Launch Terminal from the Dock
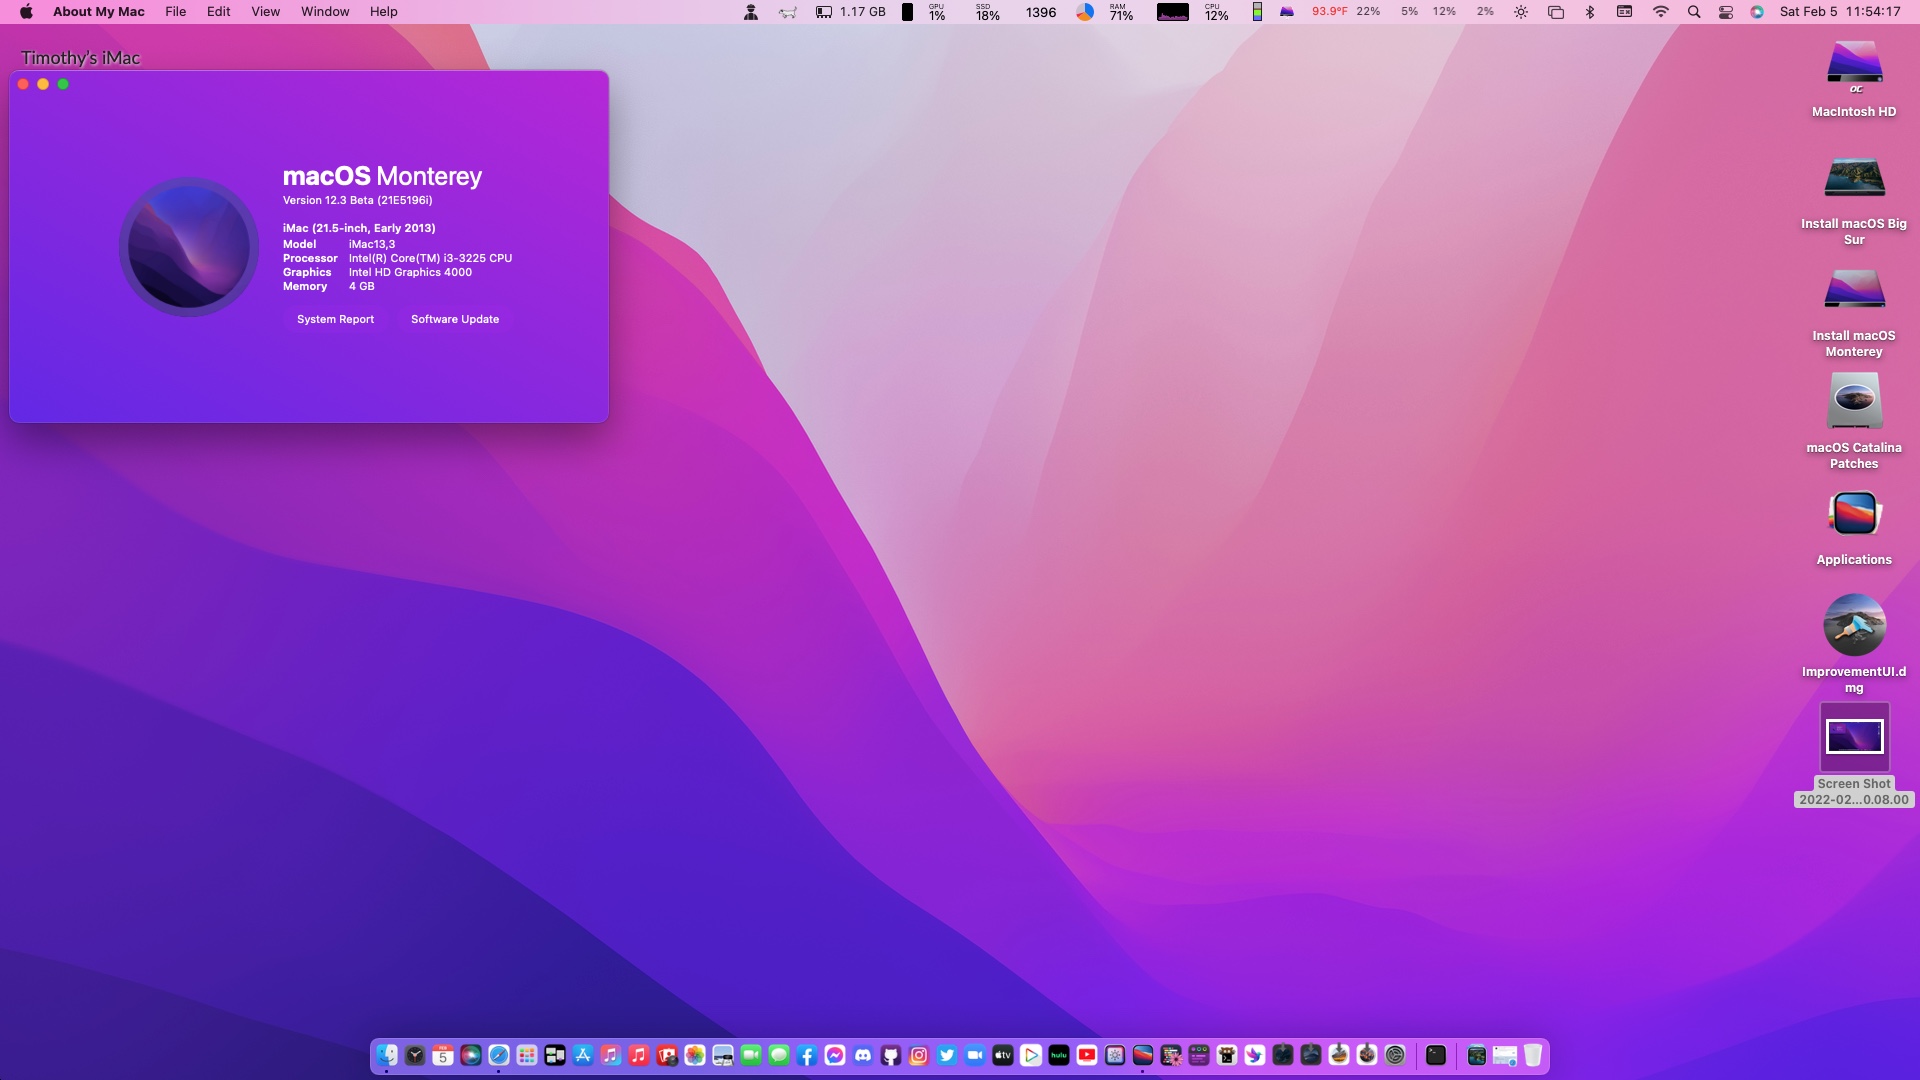The height and width of the screenshot is (1080, 1920). 1436,1055
